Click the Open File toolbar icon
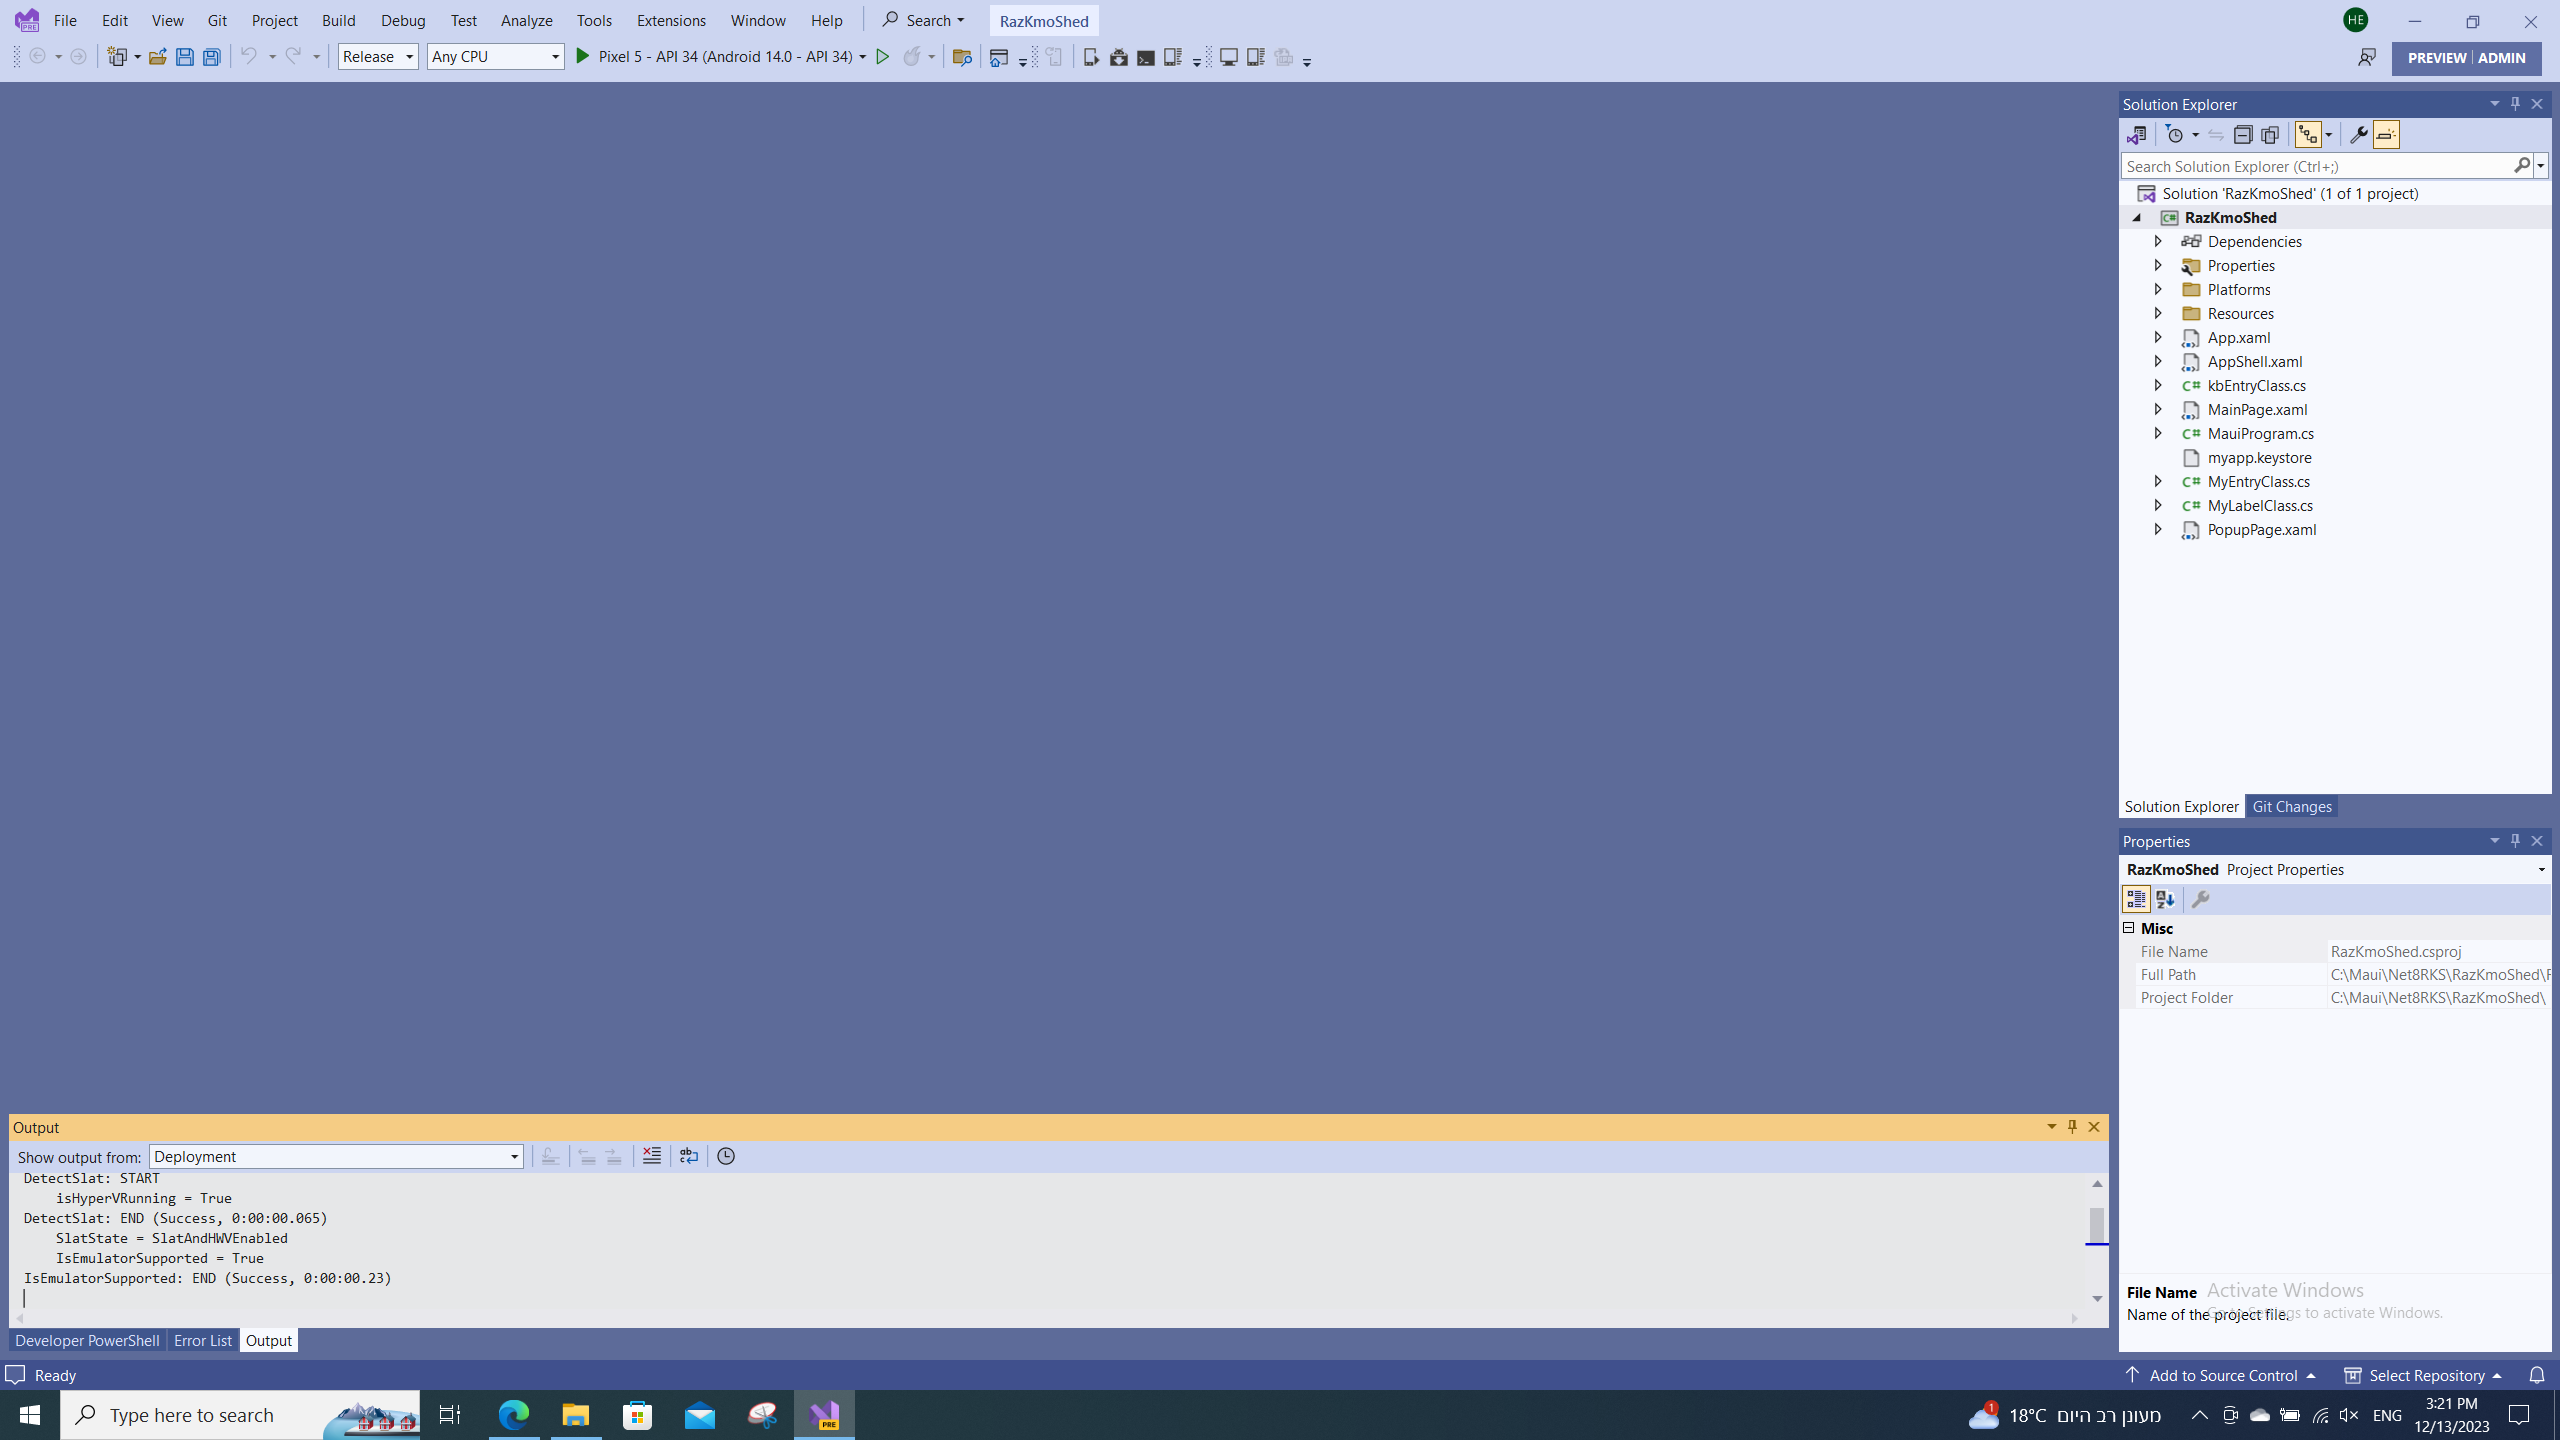2560x1440 pixels. 157,57
